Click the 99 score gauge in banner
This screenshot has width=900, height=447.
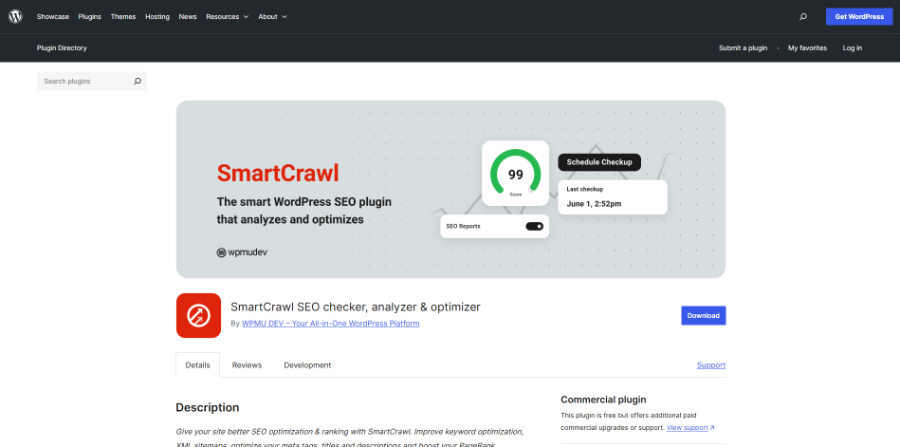pos(515,173)
